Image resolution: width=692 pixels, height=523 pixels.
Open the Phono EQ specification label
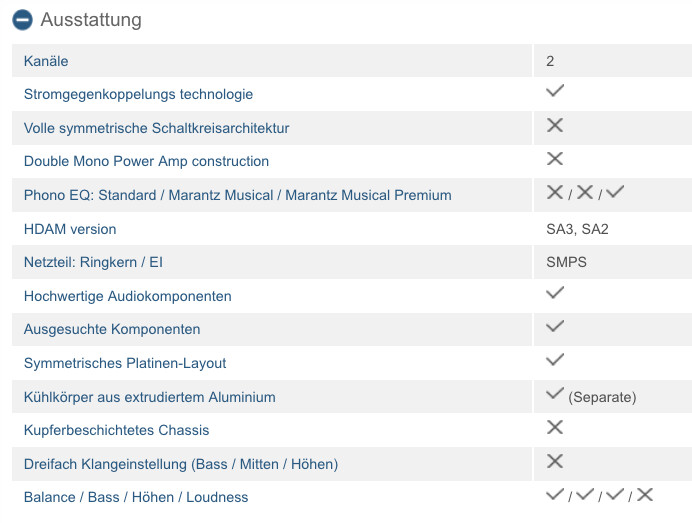click(x=237, y=195)
